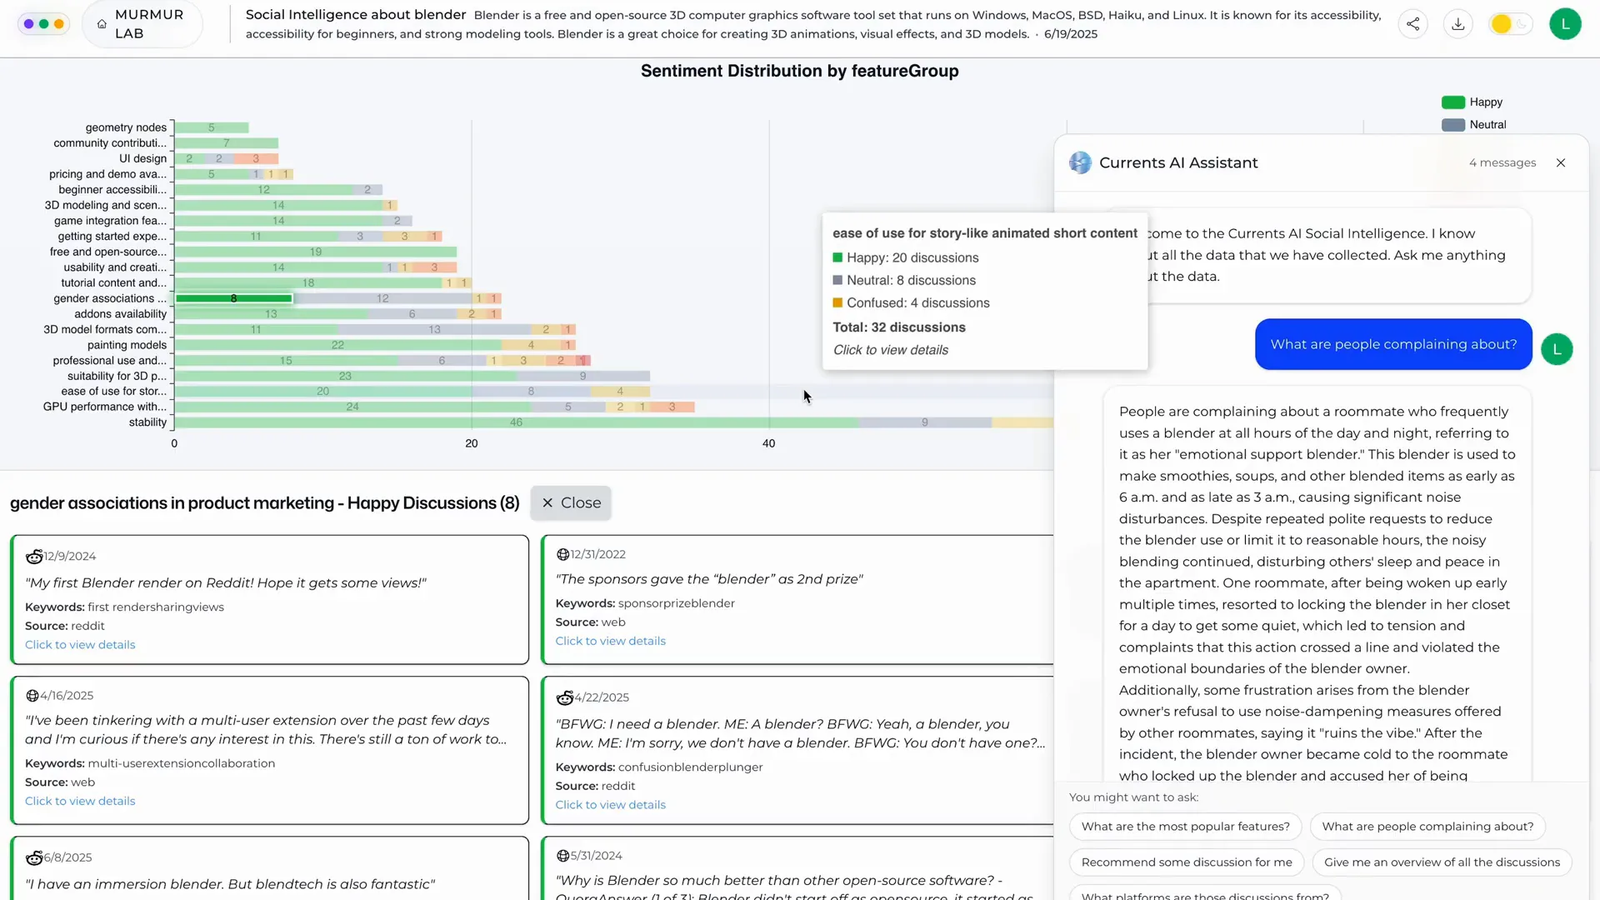
Task: Click the Reddit icon on the 12/9/2024 card
Action: (x=32, y=556)
